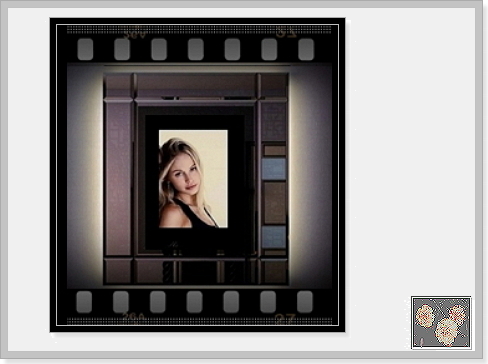
Task: Click the last sprocket hole of the top row
Action: pyautogui.click(x=306, y=49)
